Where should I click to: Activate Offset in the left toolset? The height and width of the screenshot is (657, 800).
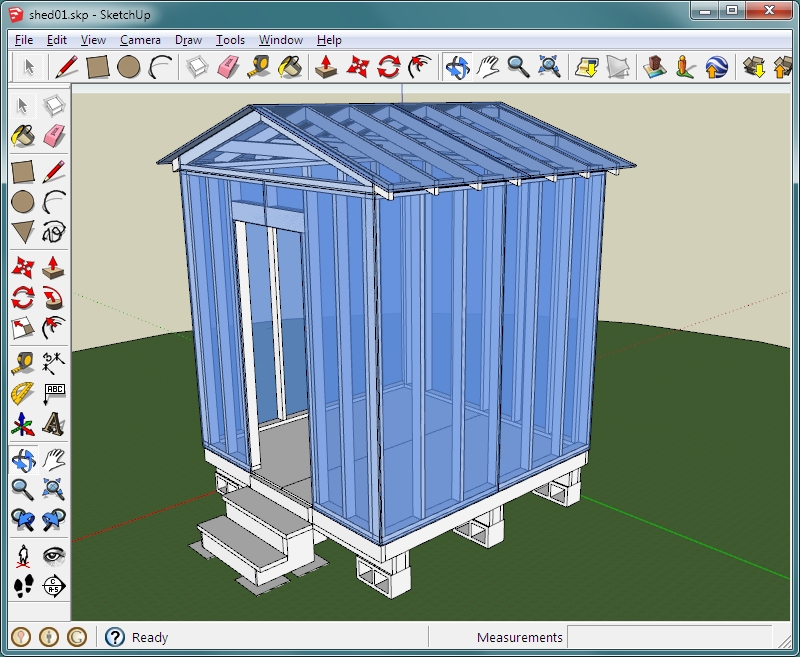click(54, 328)
